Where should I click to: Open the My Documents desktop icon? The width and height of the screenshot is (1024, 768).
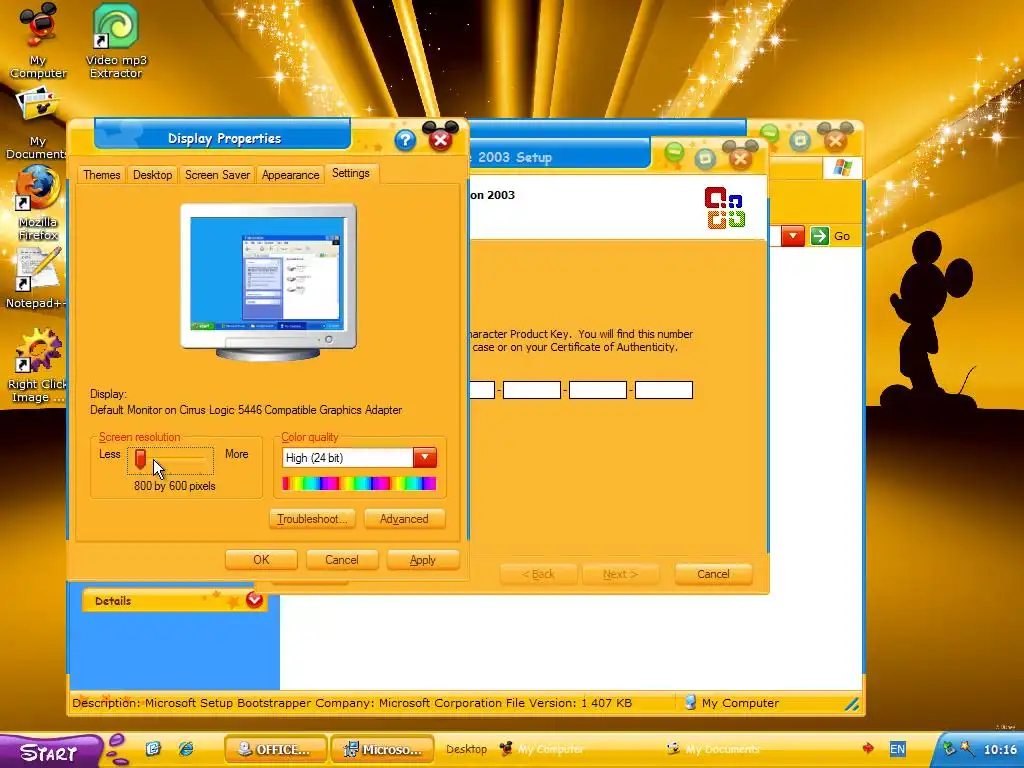[37, 124]
